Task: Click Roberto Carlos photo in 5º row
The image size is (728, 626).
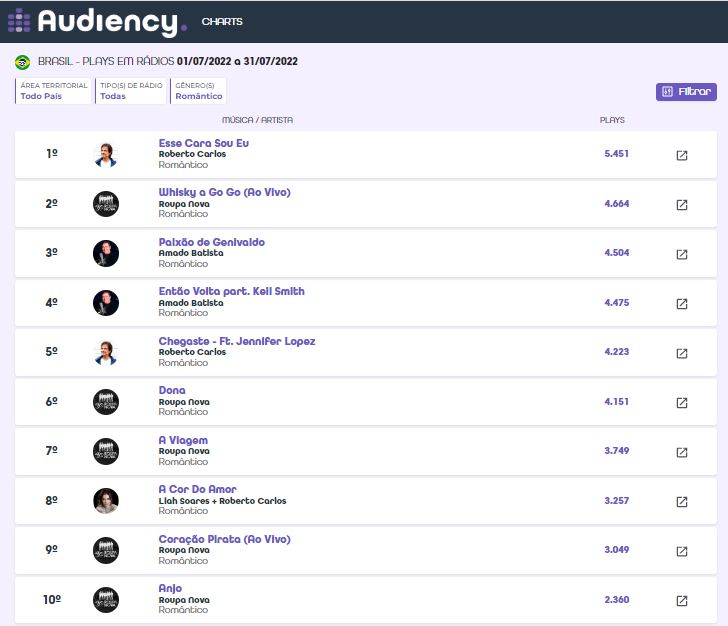Action: coord(106,352)
